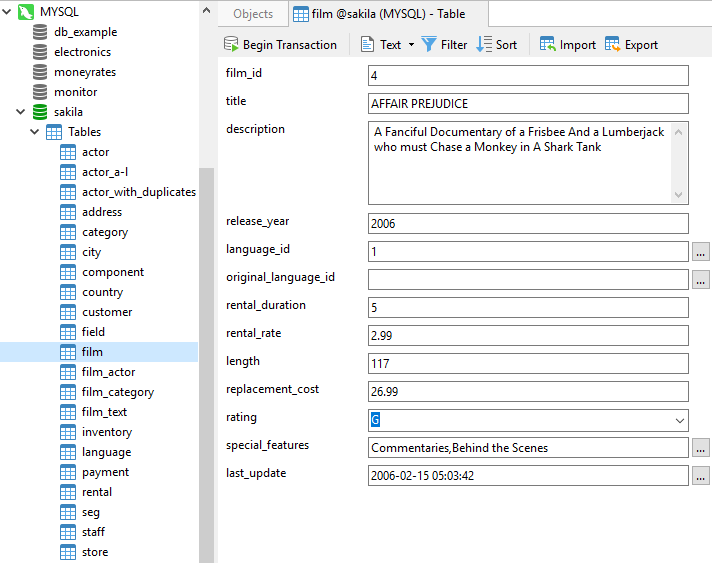712x563 pixels.
Task: Click the Text toolbar button
Action: tap(381, 44)
